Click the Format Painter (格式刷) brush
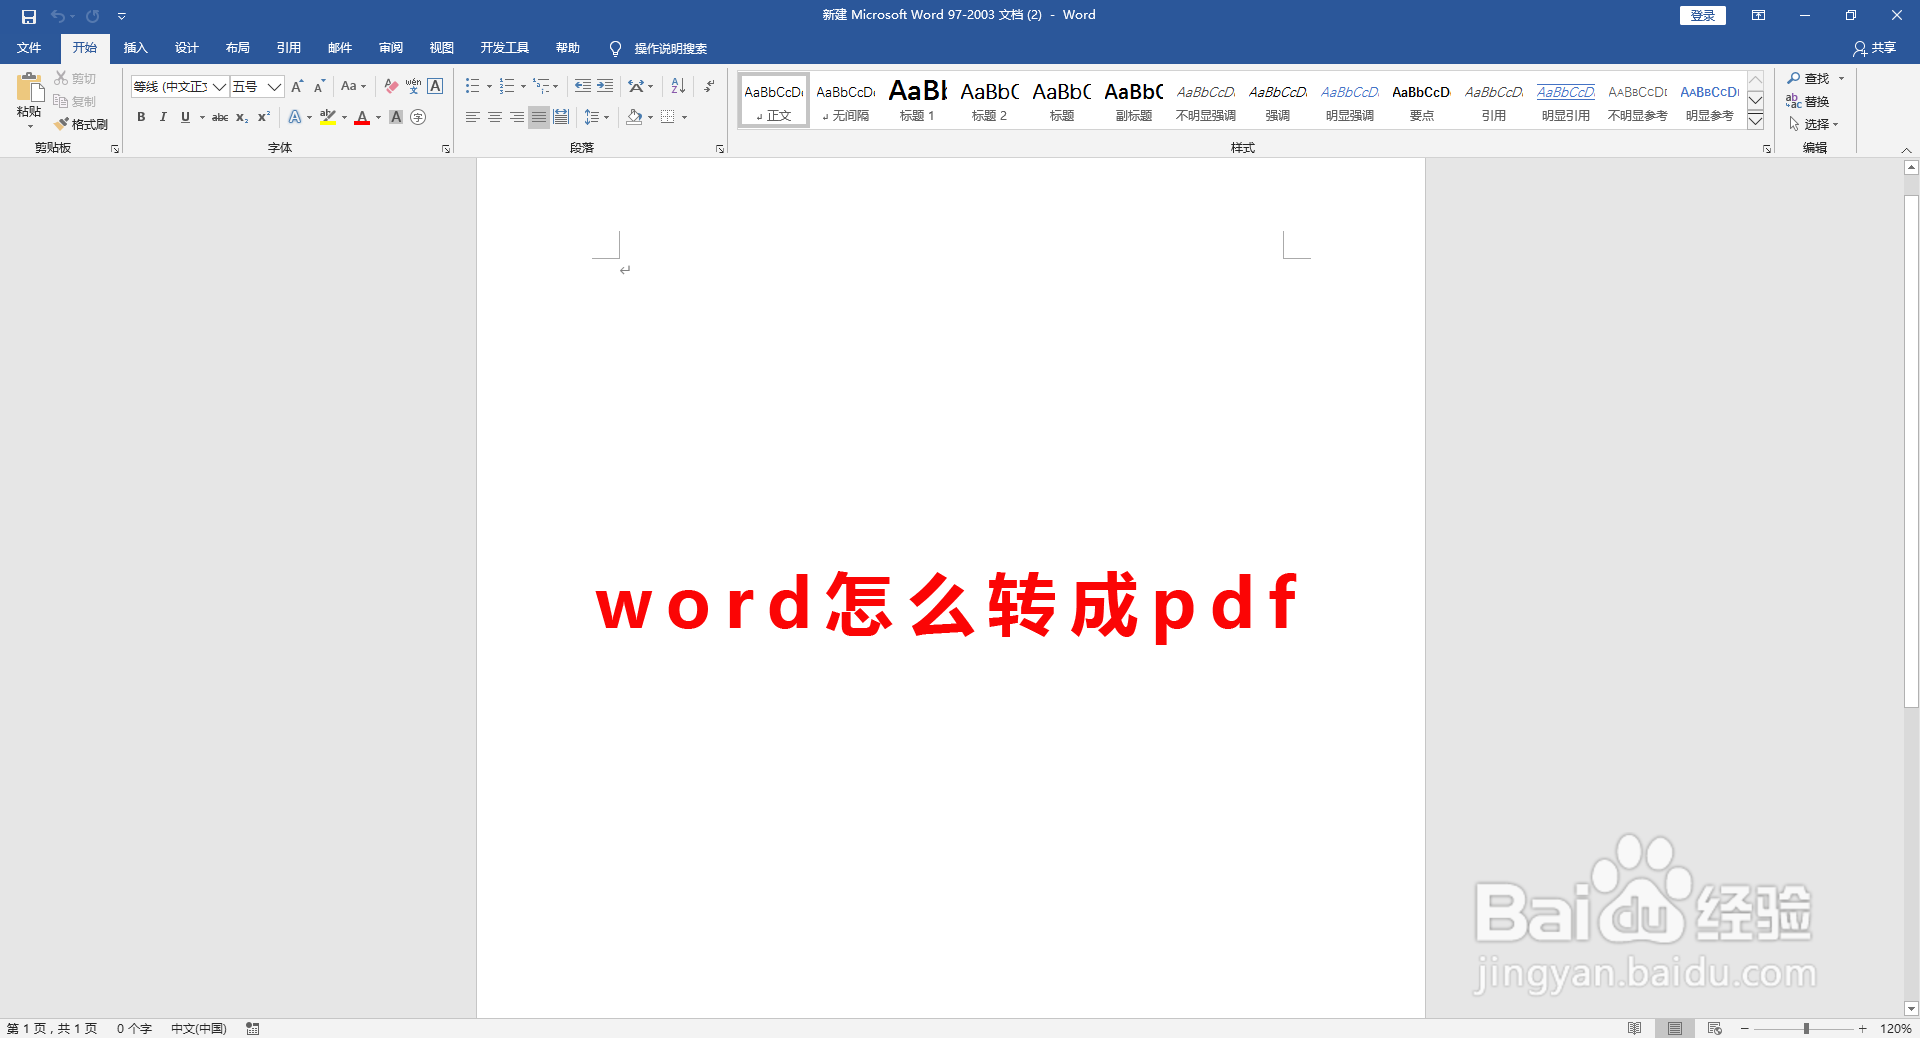Viewport: 1920px width, 1038px height. coord(81,124)
